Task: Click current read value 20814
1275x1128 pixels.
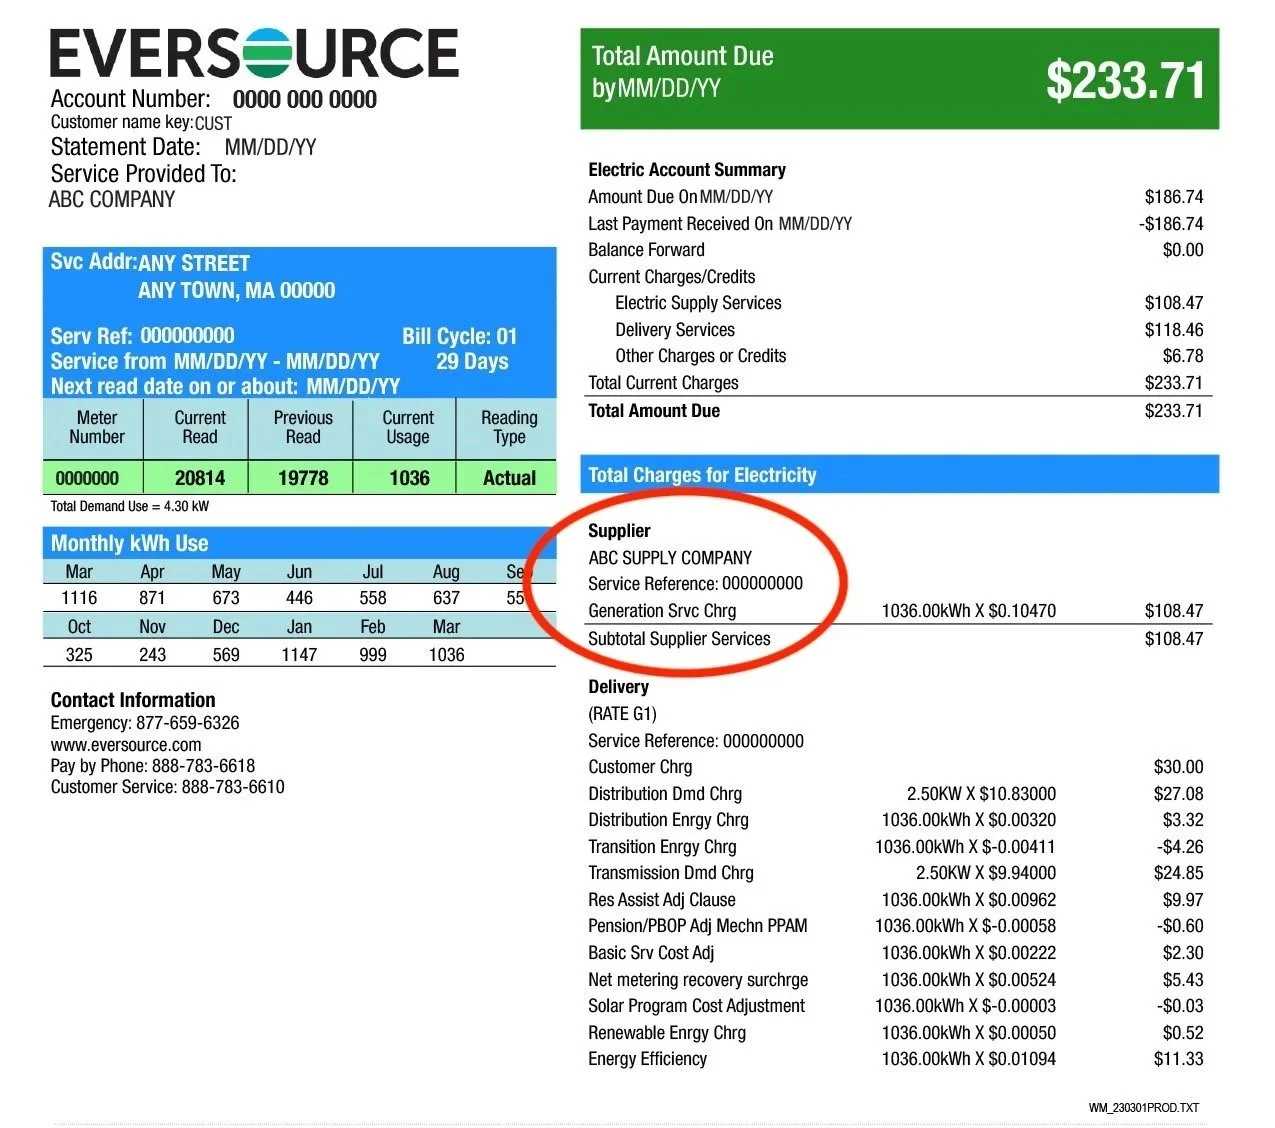Action: 200,478
